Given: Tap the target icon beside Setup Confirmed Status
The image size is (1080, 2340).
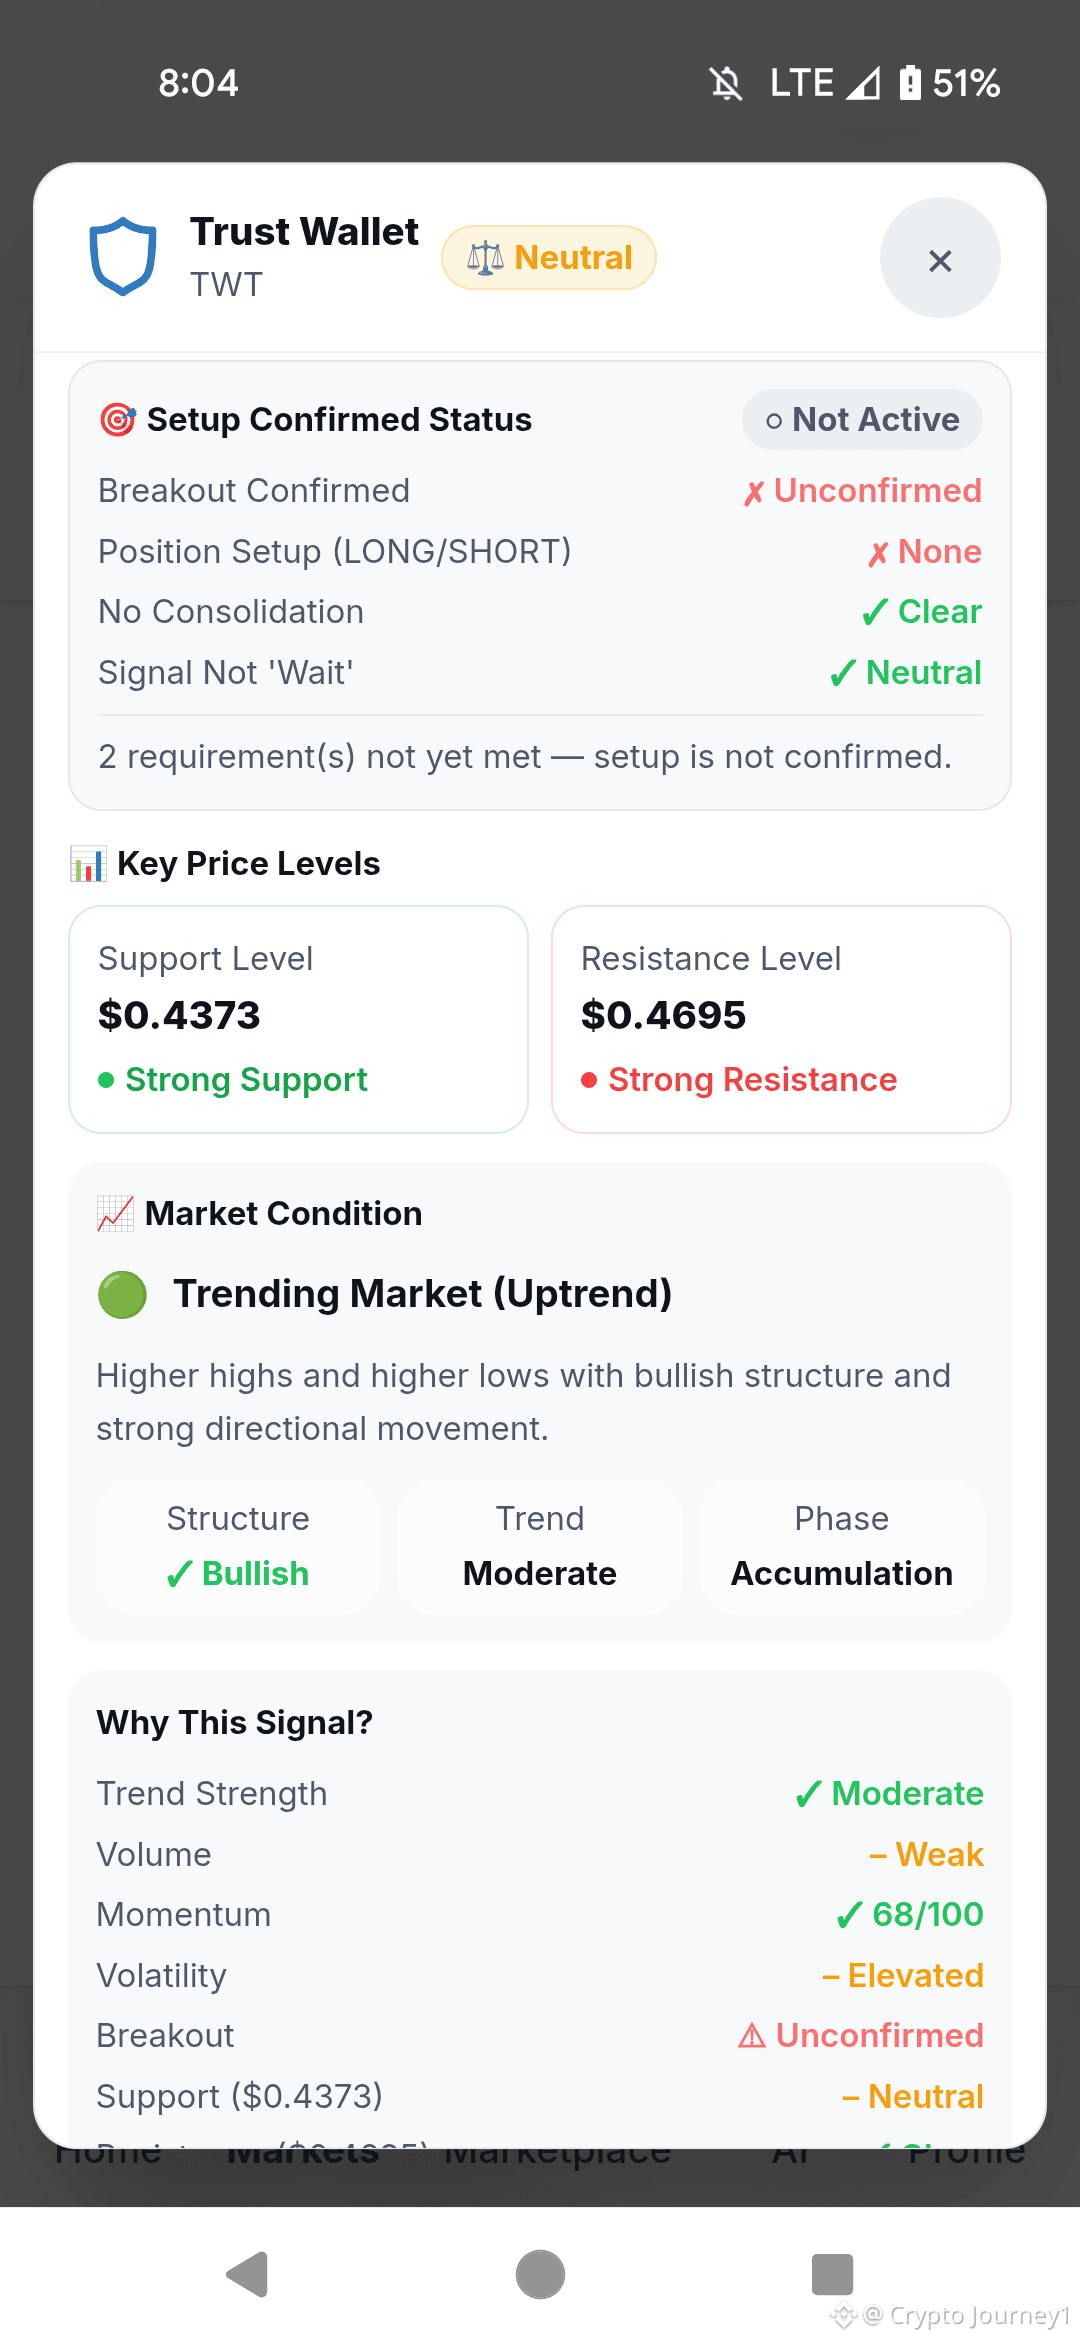Looking at the screenshot, I should tap(118, 420).
